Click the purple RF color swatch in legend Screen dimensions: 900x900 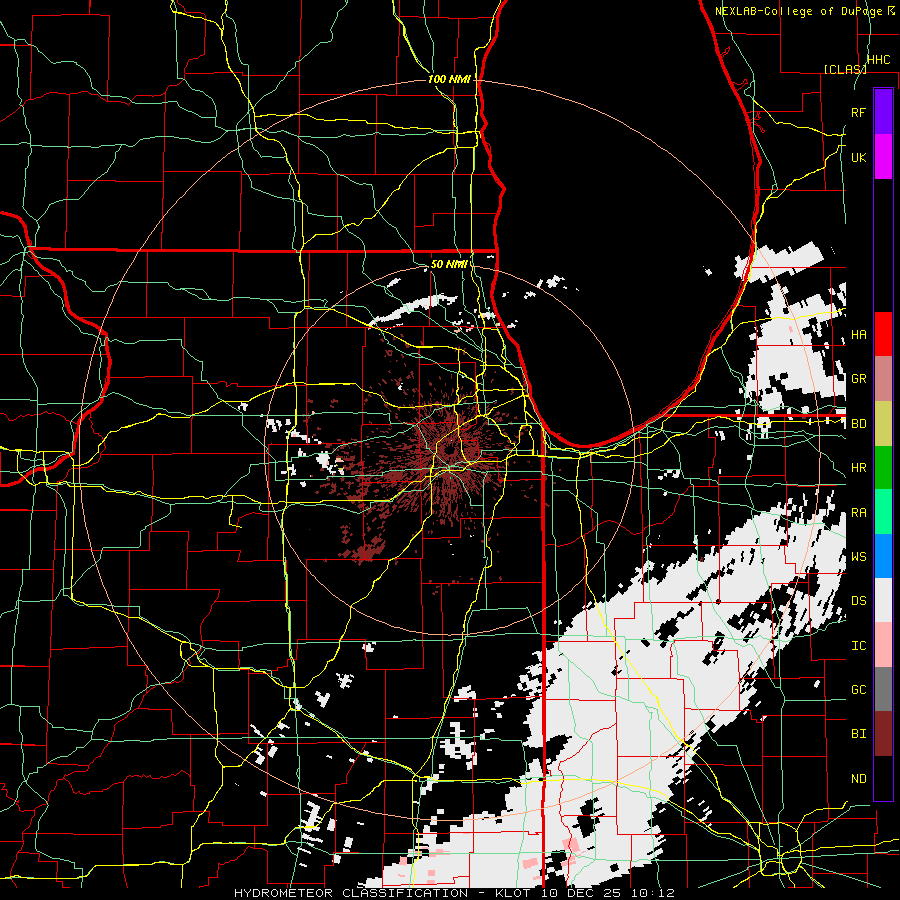(883, 112)
